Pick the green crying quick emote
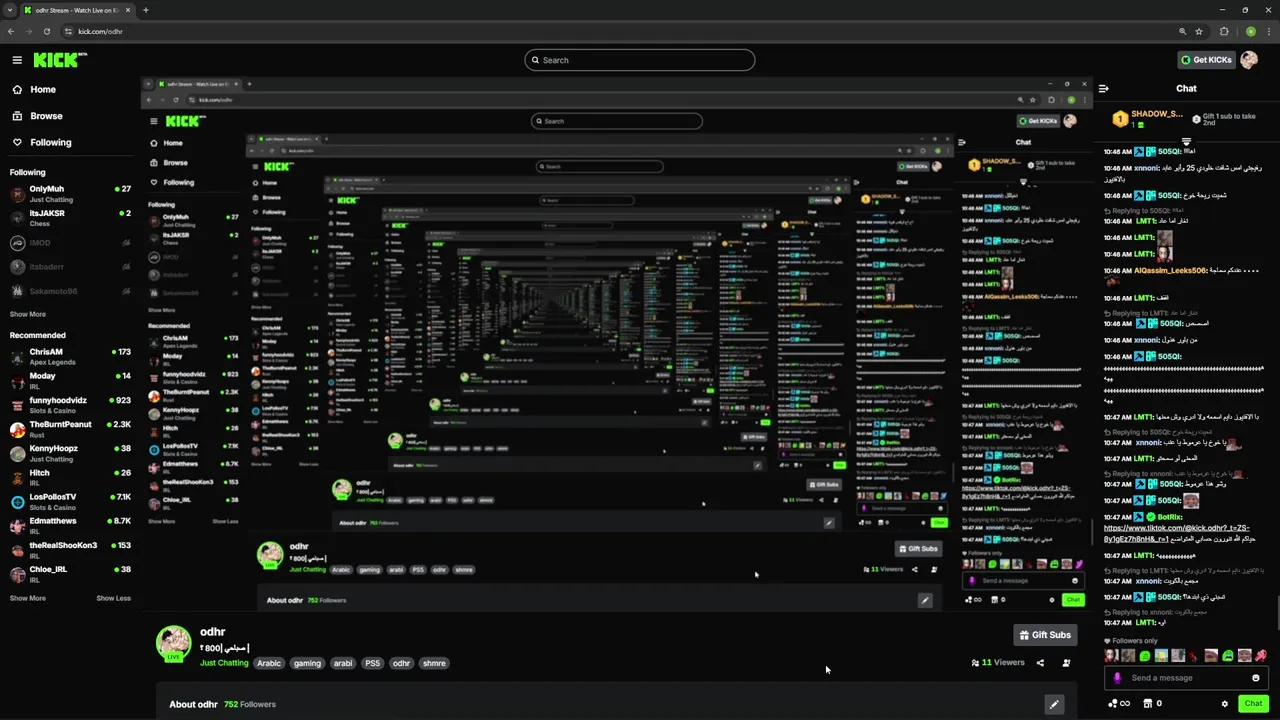This screenshot has width=1280, height=720. pos(1228,656)
